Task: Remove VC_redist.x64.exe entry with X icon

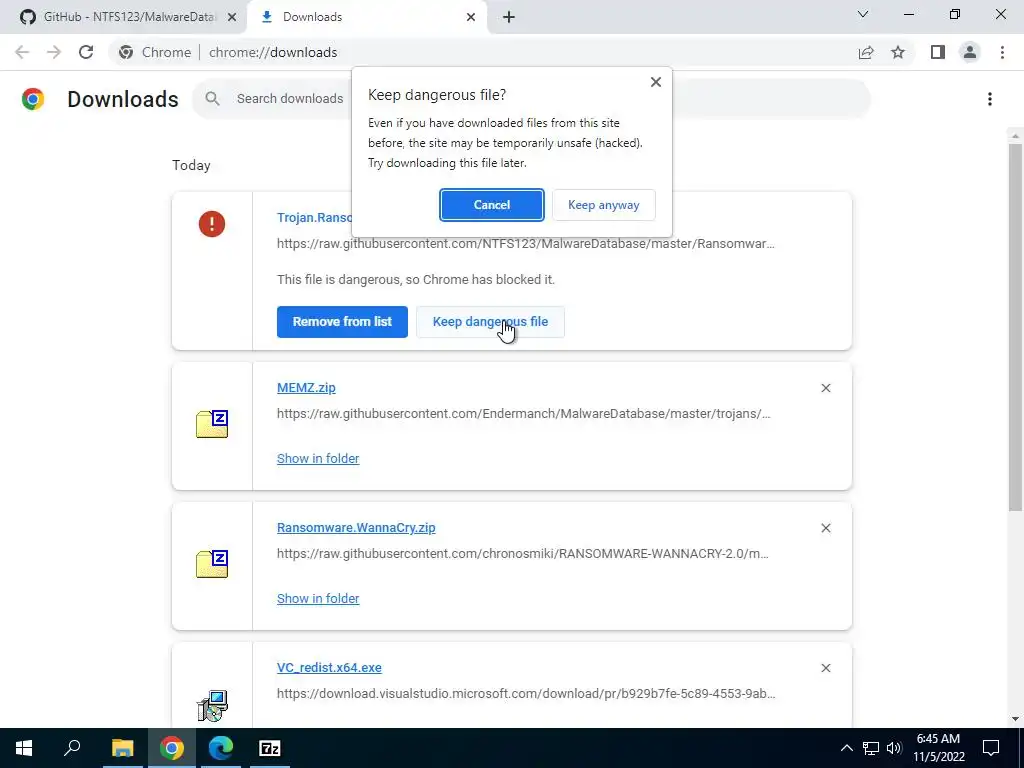Action: click(x=825, y=668)
